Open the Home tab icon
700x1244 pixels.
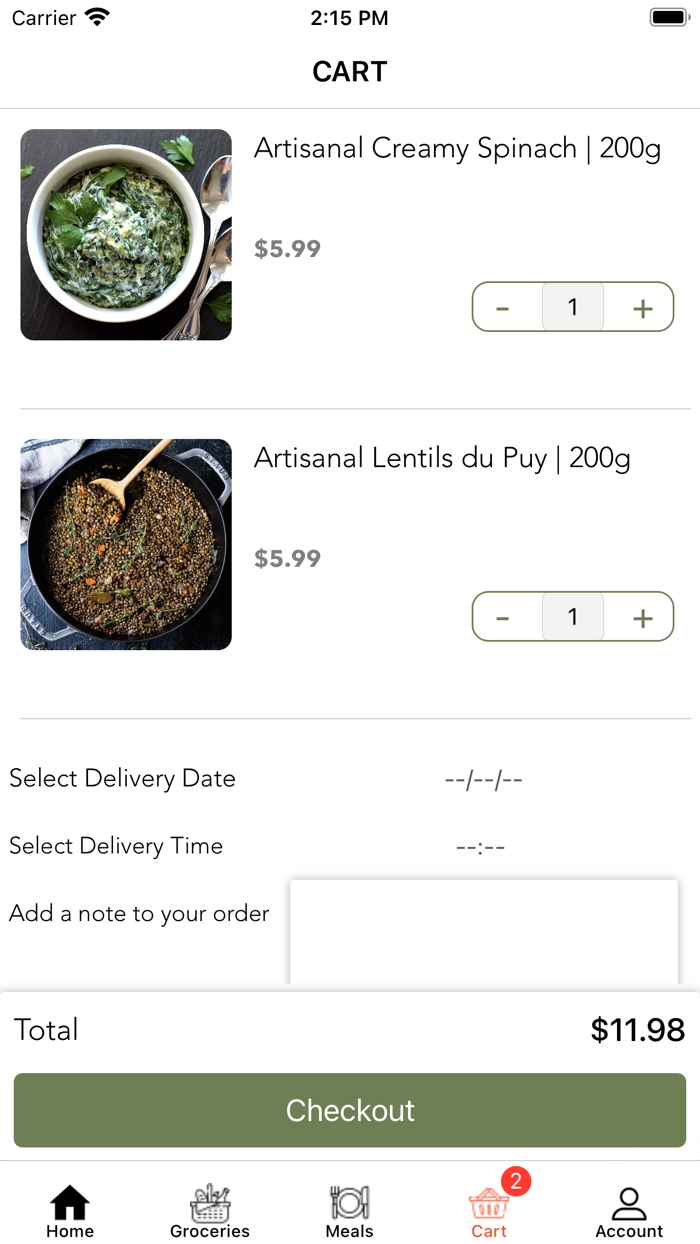pyautogui.click(x=69, y=1204)
